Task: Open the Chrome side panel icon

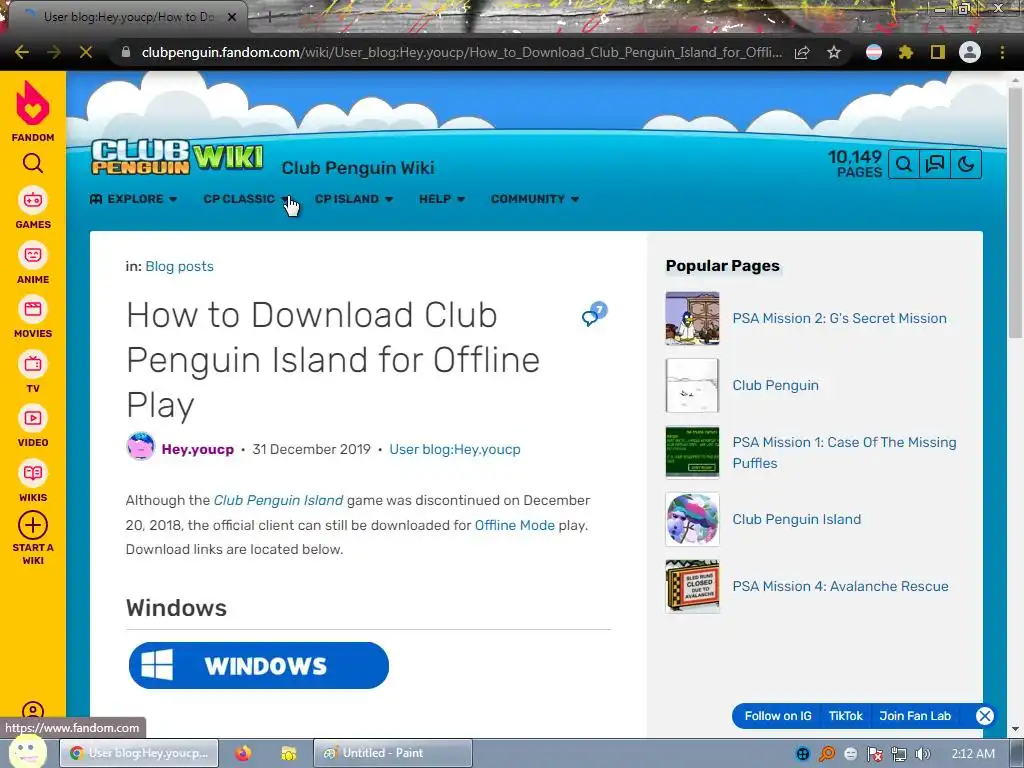Action: [938, 52]
